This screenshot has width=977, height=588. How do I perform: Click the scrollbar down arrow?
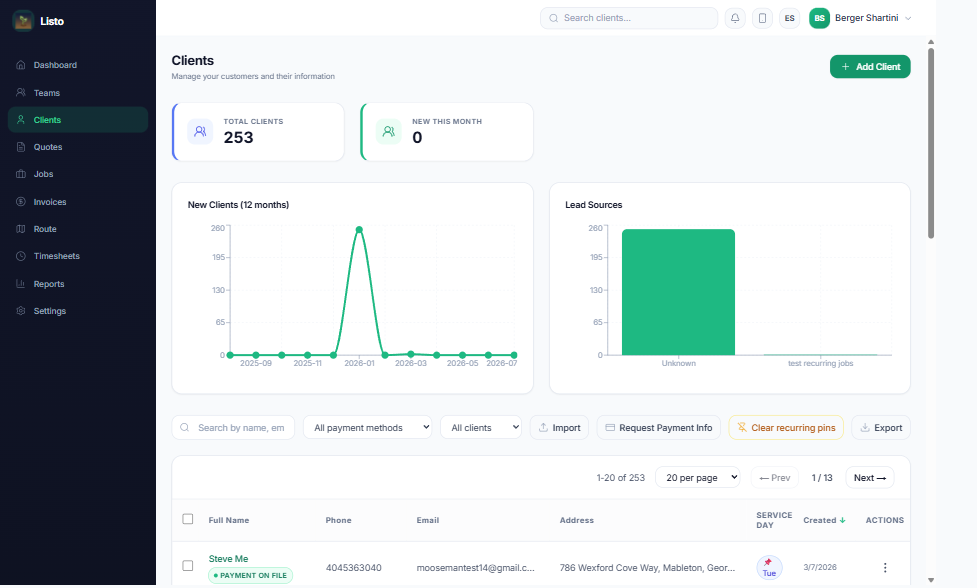(x=931, y=580)
